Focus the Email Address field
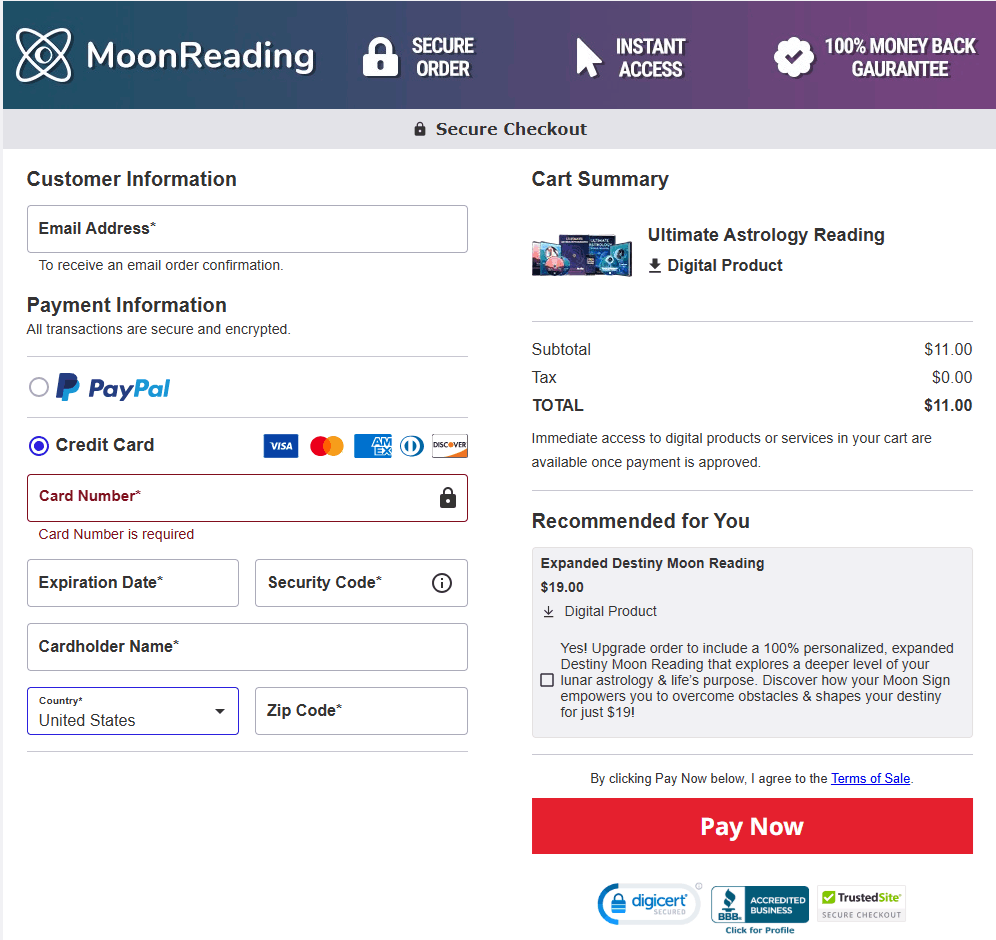996x940 pixels. click(x=247, y=229)
